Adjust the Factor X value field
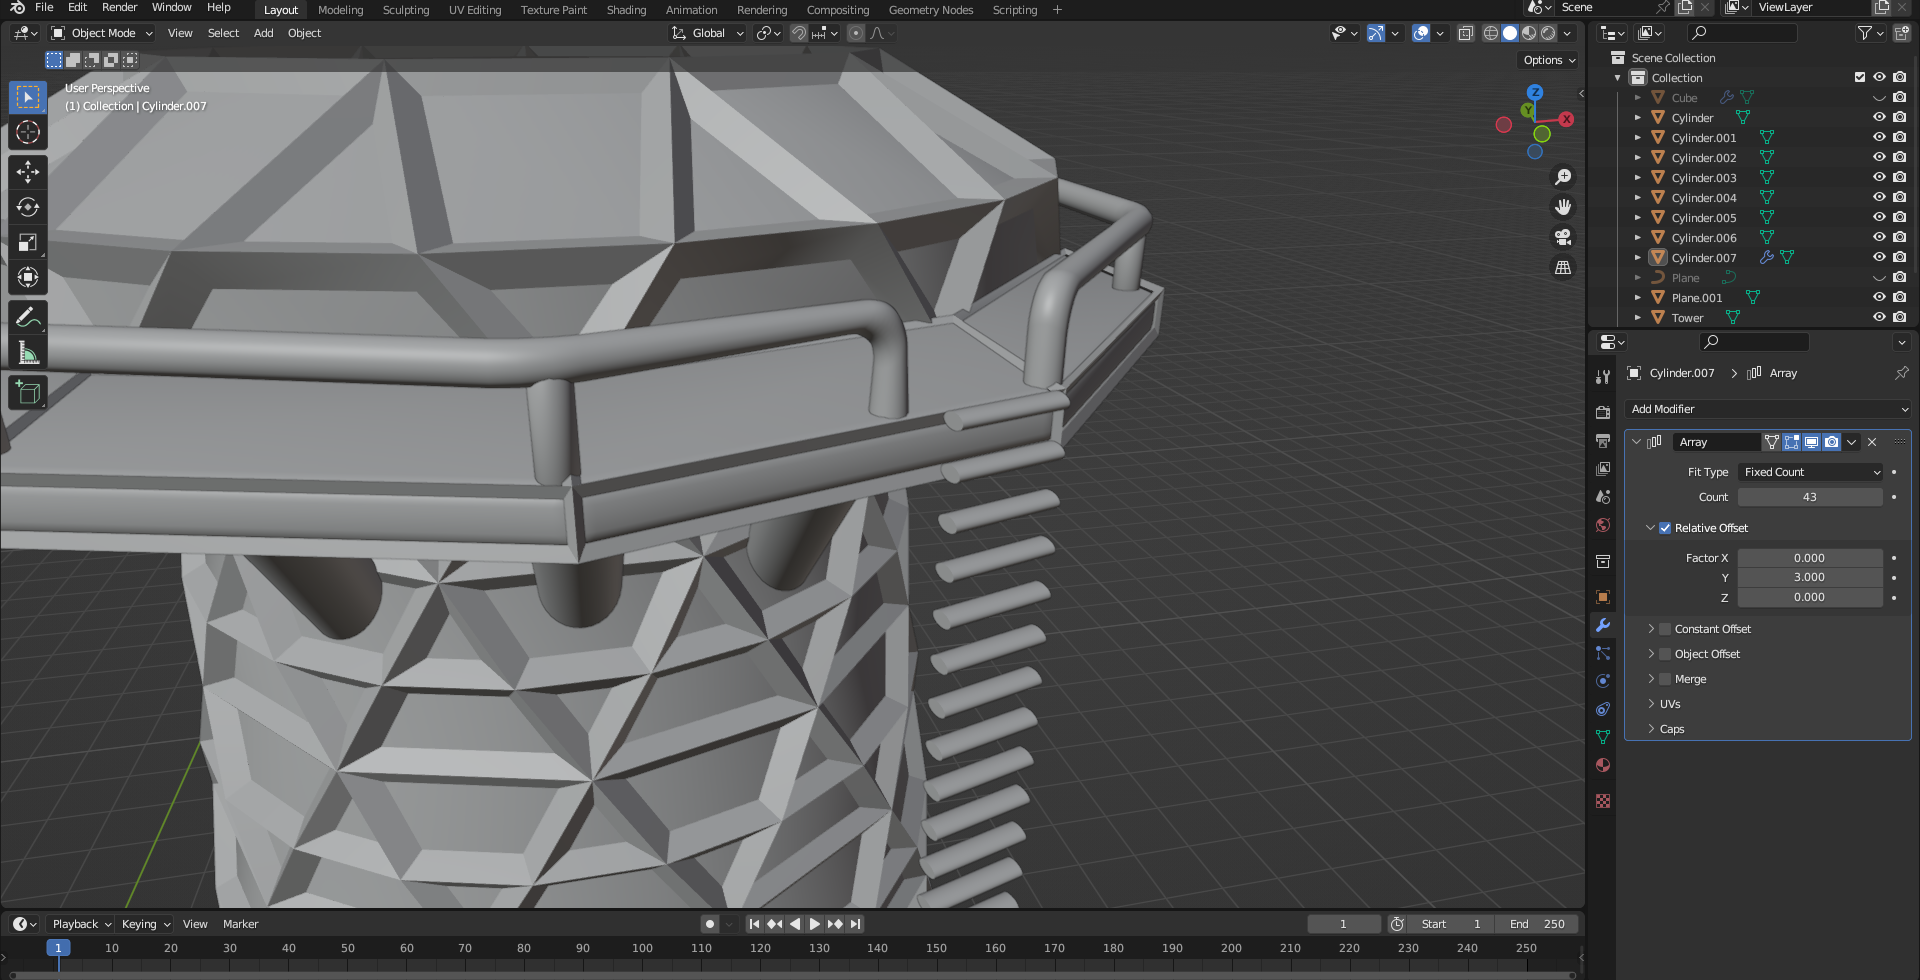Viewport: 1920px width, 980px height. click(1810, 558)
